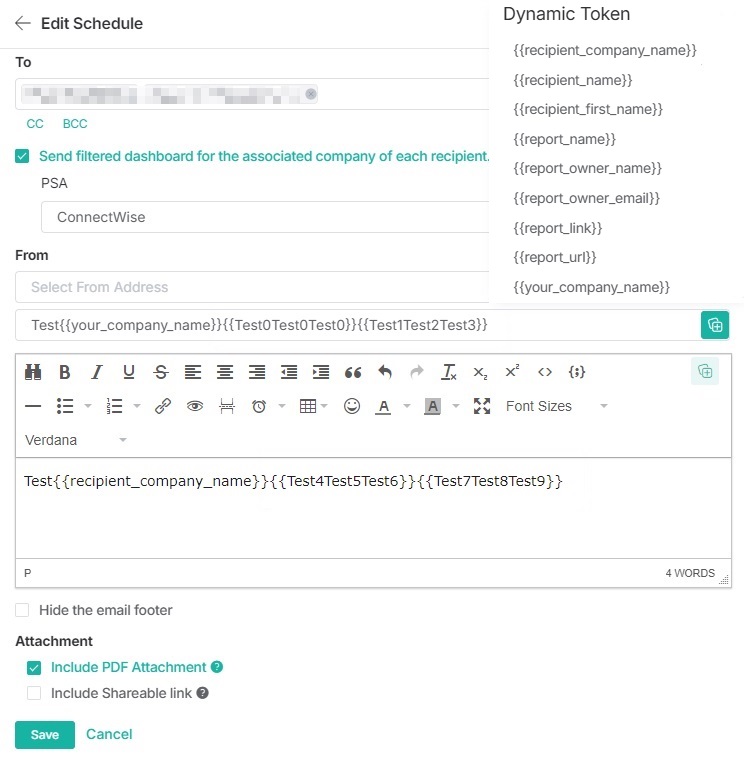Click the blockquote icon

click(x=353, y=372)
